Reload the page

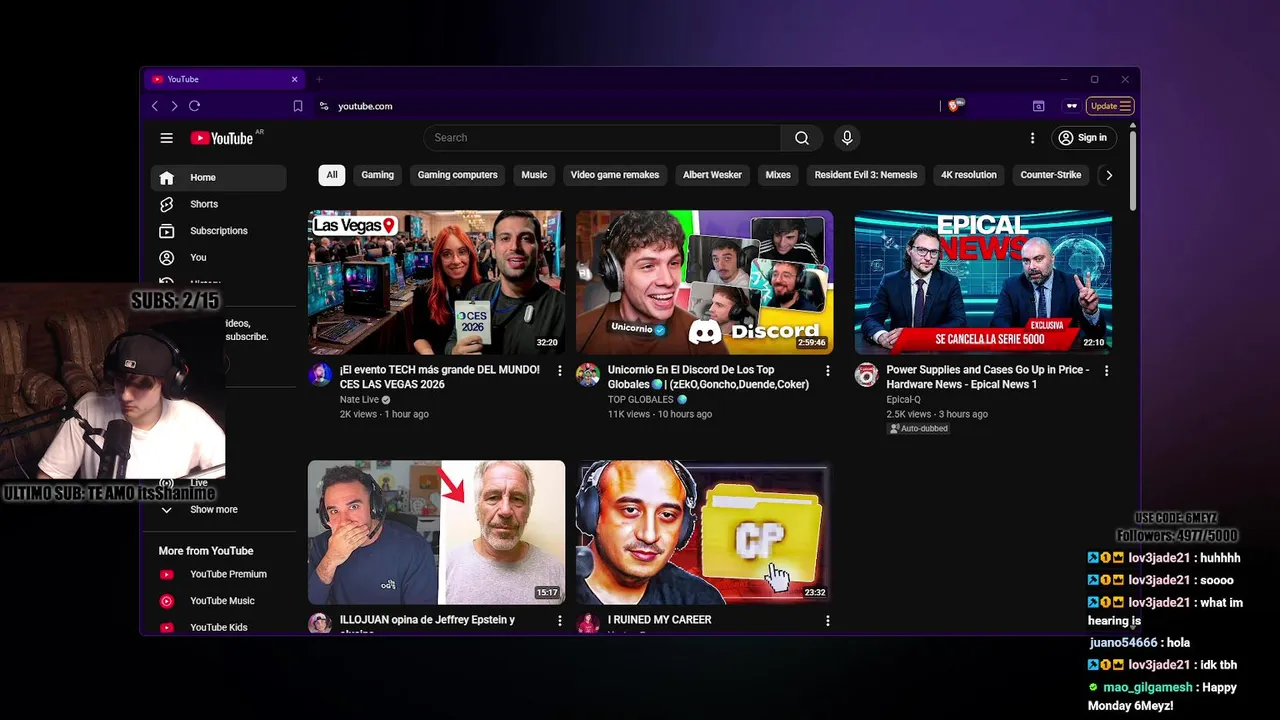194,106
